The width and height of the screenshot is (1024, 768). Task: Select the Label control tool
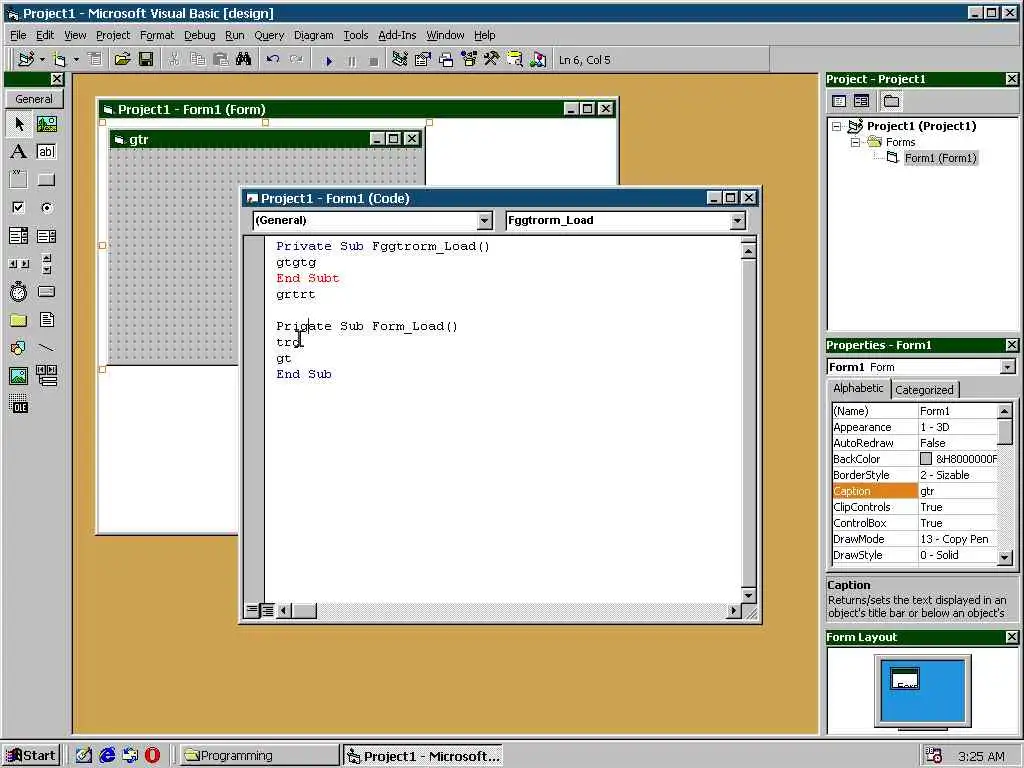pyautogui.click(x=18, y=152)
